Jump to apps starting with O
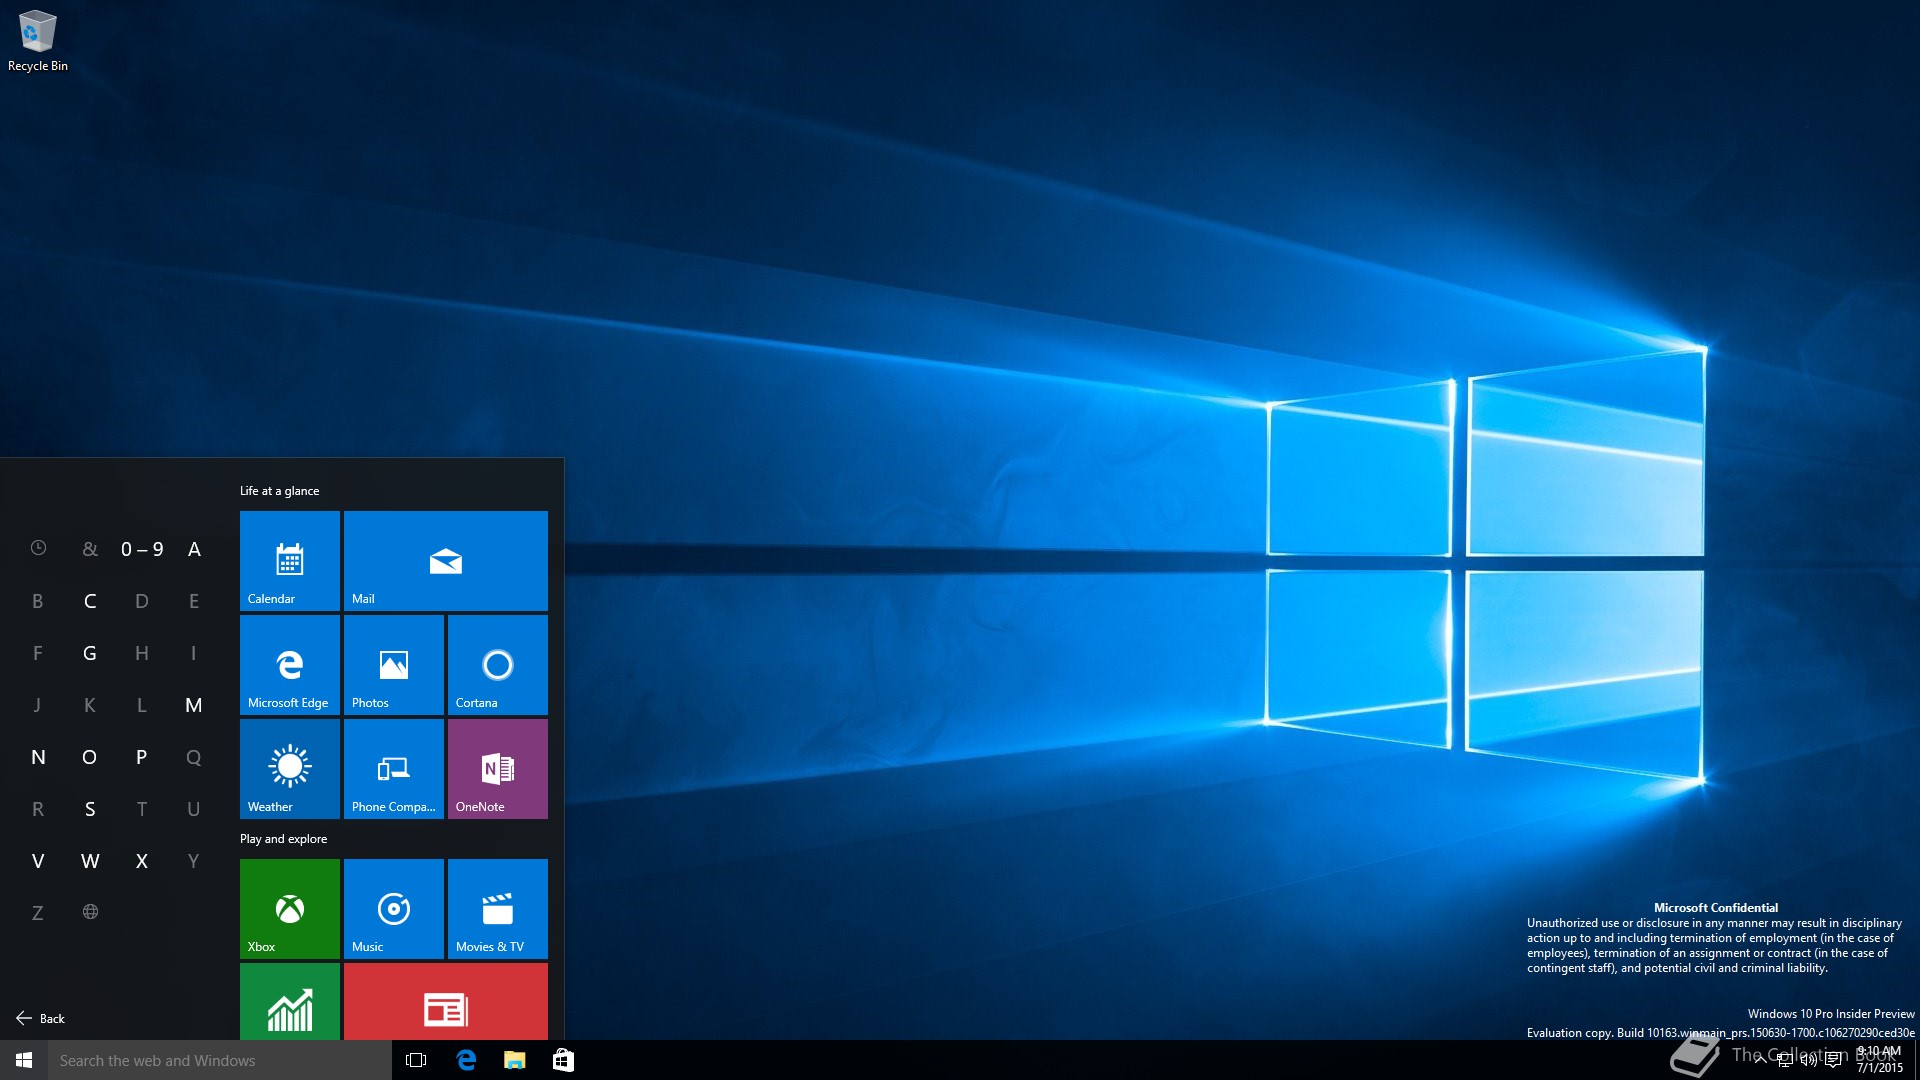1920x1080 pixels. pos(90,757)
